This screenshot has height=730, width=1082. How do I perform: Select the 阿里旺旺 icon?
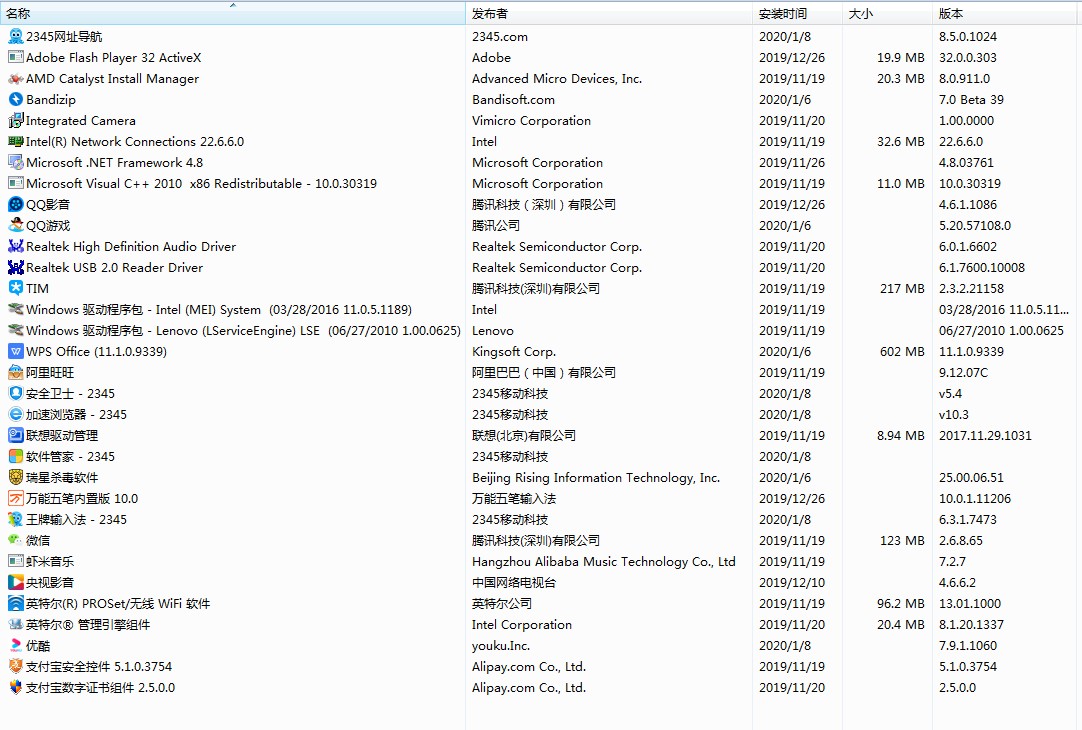15,373
